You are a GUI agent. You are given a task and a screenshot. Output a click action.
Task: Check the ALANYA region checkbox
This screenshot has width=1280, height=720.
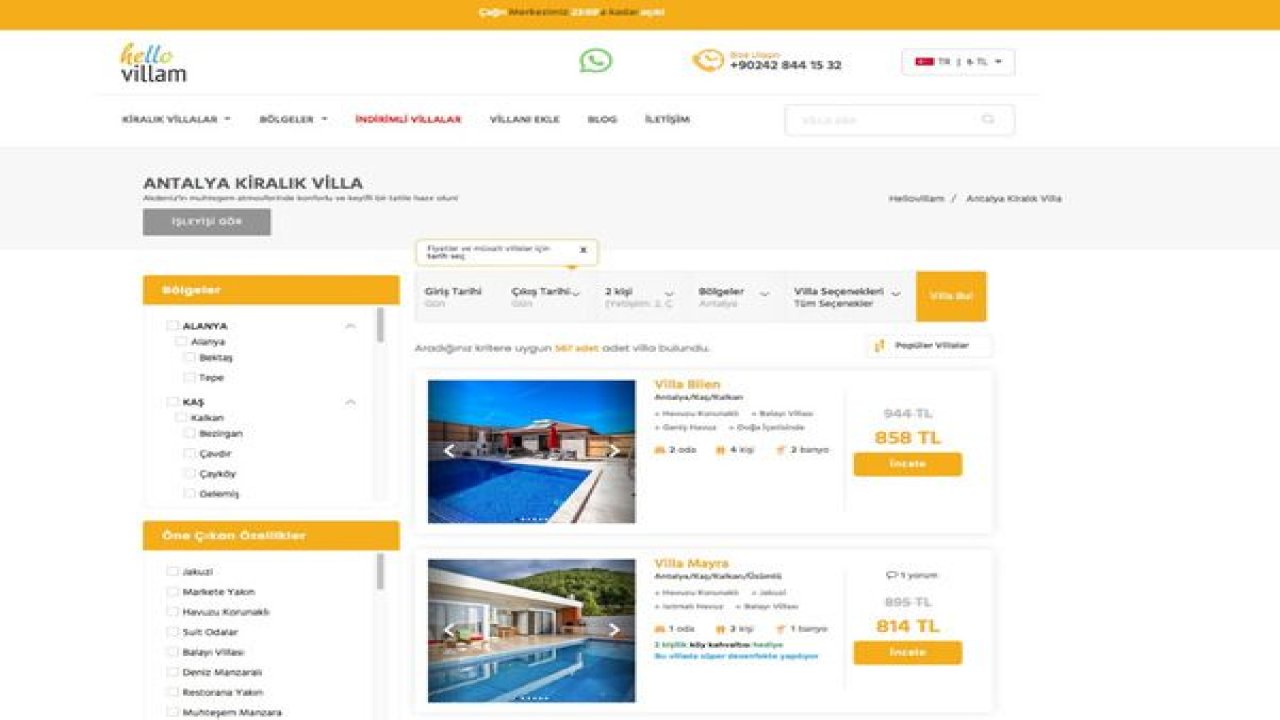(173, 326)
